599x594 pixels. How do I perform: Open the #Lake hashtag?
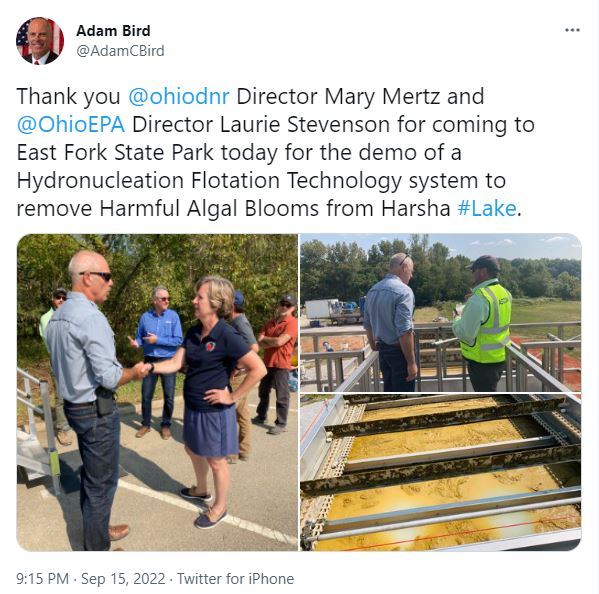(x=487, y=209)
